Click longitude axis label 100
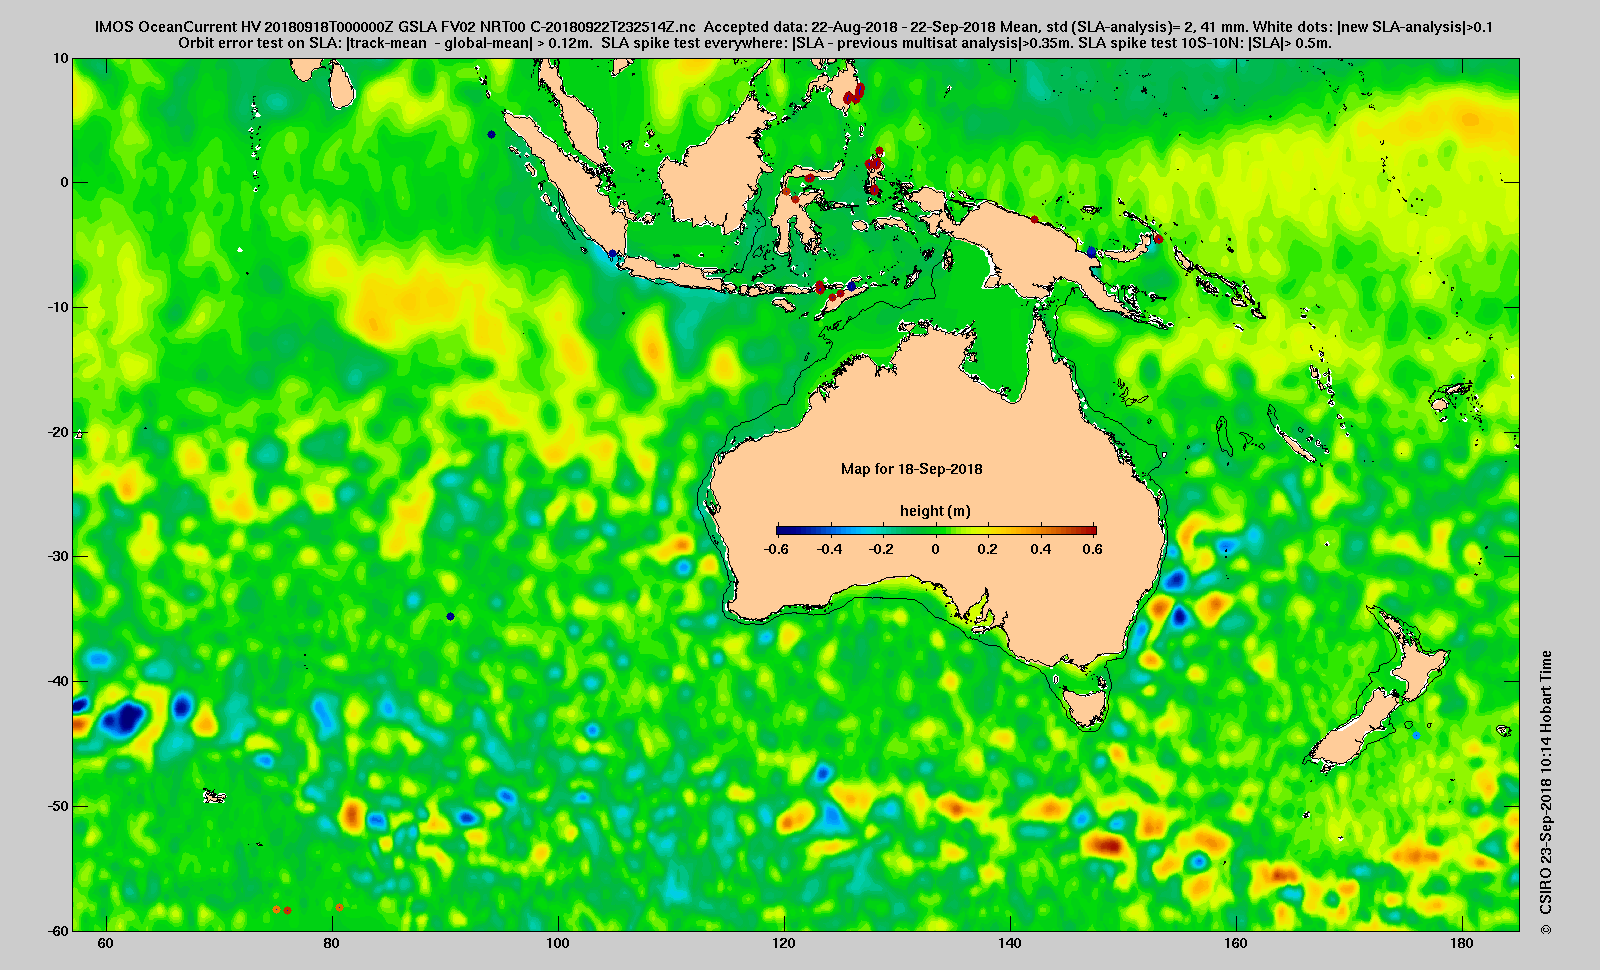1600x970 pixels. point(558,944)
